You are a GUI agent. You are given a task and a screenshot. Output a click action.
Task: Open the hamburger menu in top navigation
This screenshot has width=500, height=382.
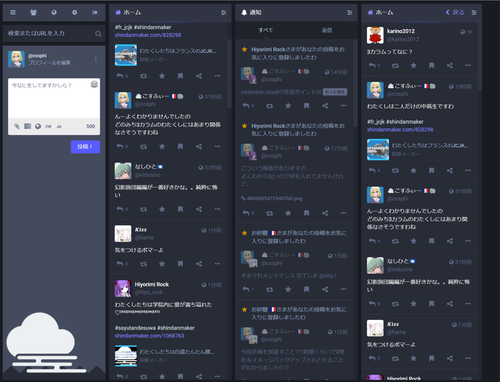click(13, 13)
